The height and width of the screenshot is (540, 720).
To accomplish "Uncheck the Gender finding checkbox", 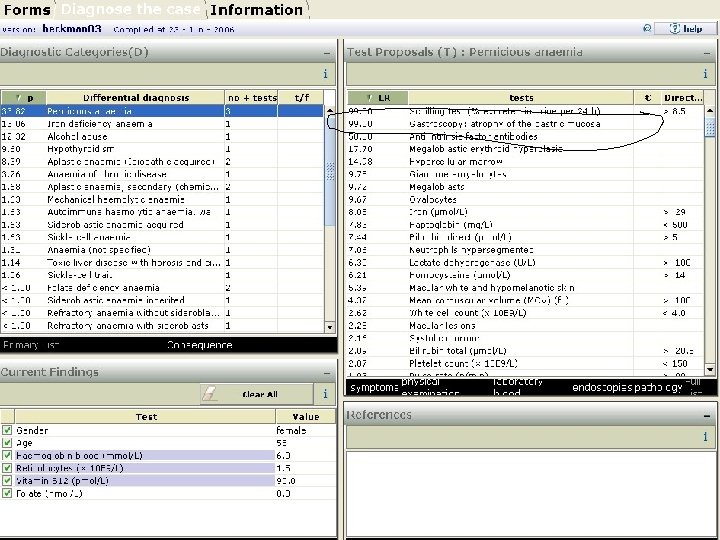I will pos(7,430).
